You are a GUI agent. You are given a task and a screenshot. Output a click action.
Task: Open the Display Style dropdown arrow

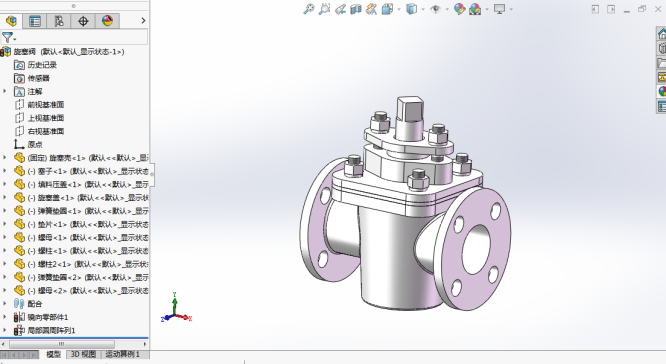click(423, 9)
